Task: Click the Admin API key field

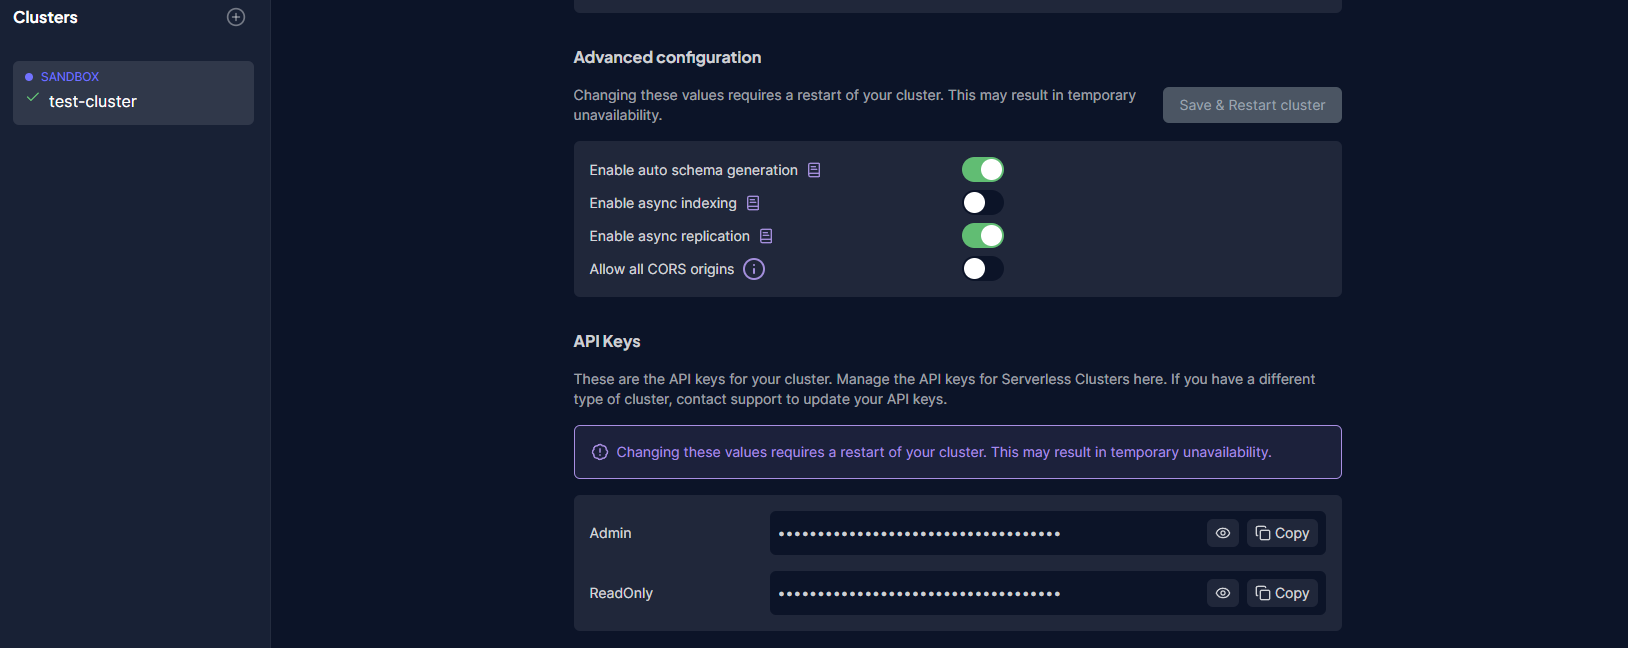Action: point(987,533)
